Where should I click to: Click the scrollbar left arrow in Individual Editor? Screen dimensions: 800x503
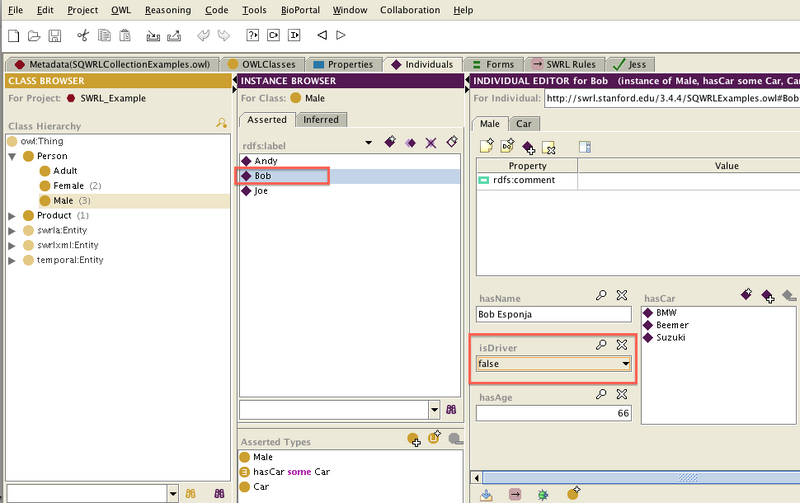[x=477, y=478]
